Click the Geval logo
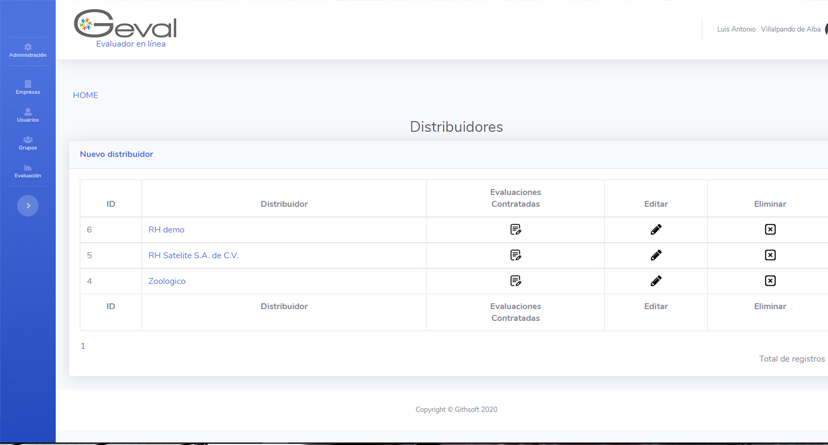 pyautogui.click(x=125, y=28)
